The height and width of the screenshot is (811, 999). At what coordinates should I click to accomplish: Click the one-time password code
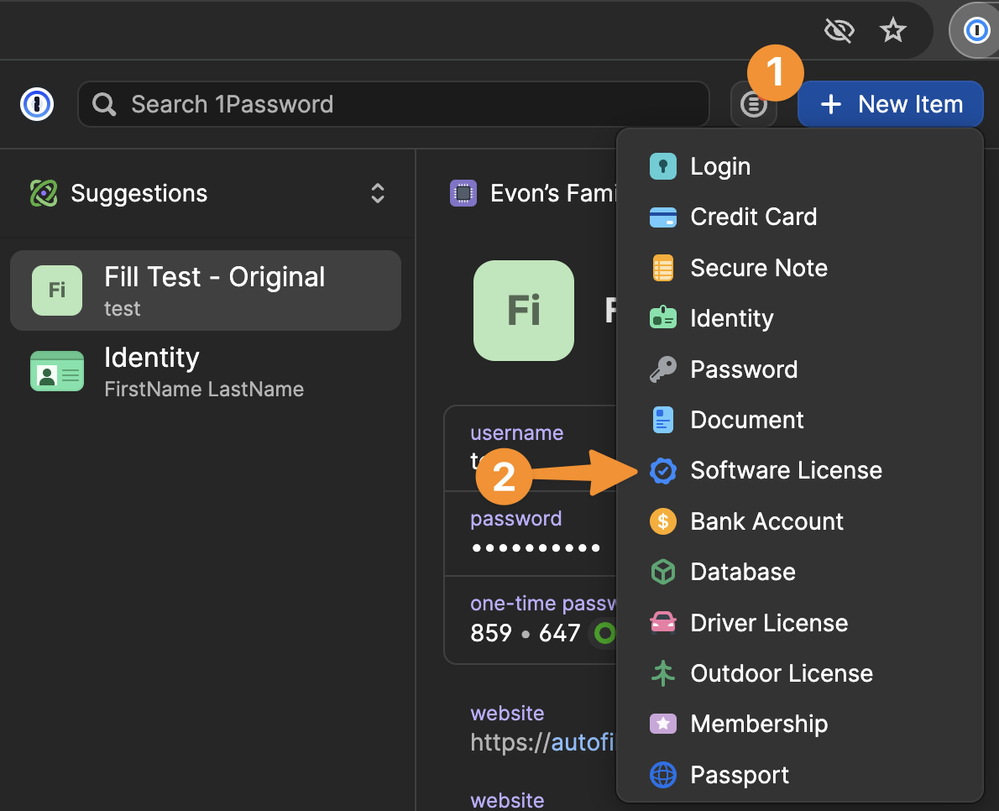(x=526, y=633)
